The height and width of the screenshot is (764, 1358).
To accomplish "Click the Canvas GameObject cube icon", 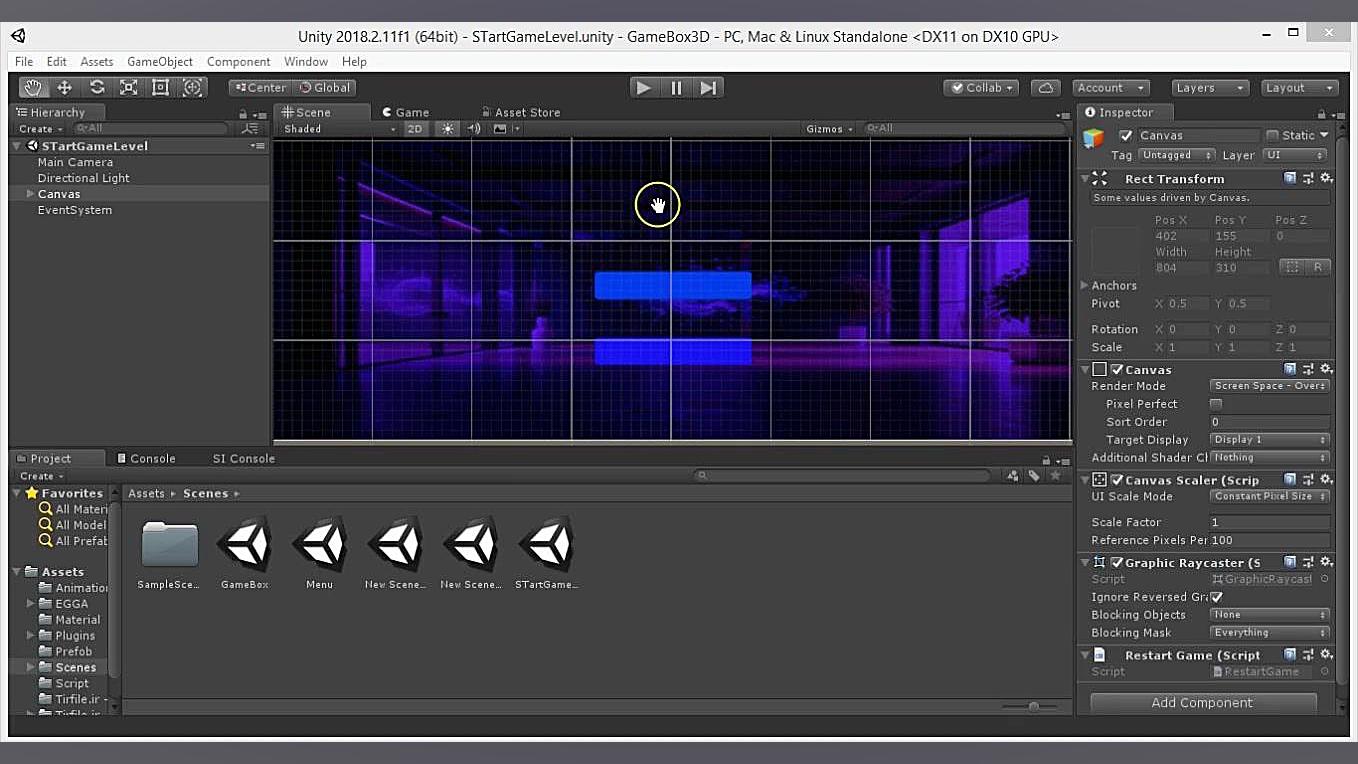I will [1094, 137].
